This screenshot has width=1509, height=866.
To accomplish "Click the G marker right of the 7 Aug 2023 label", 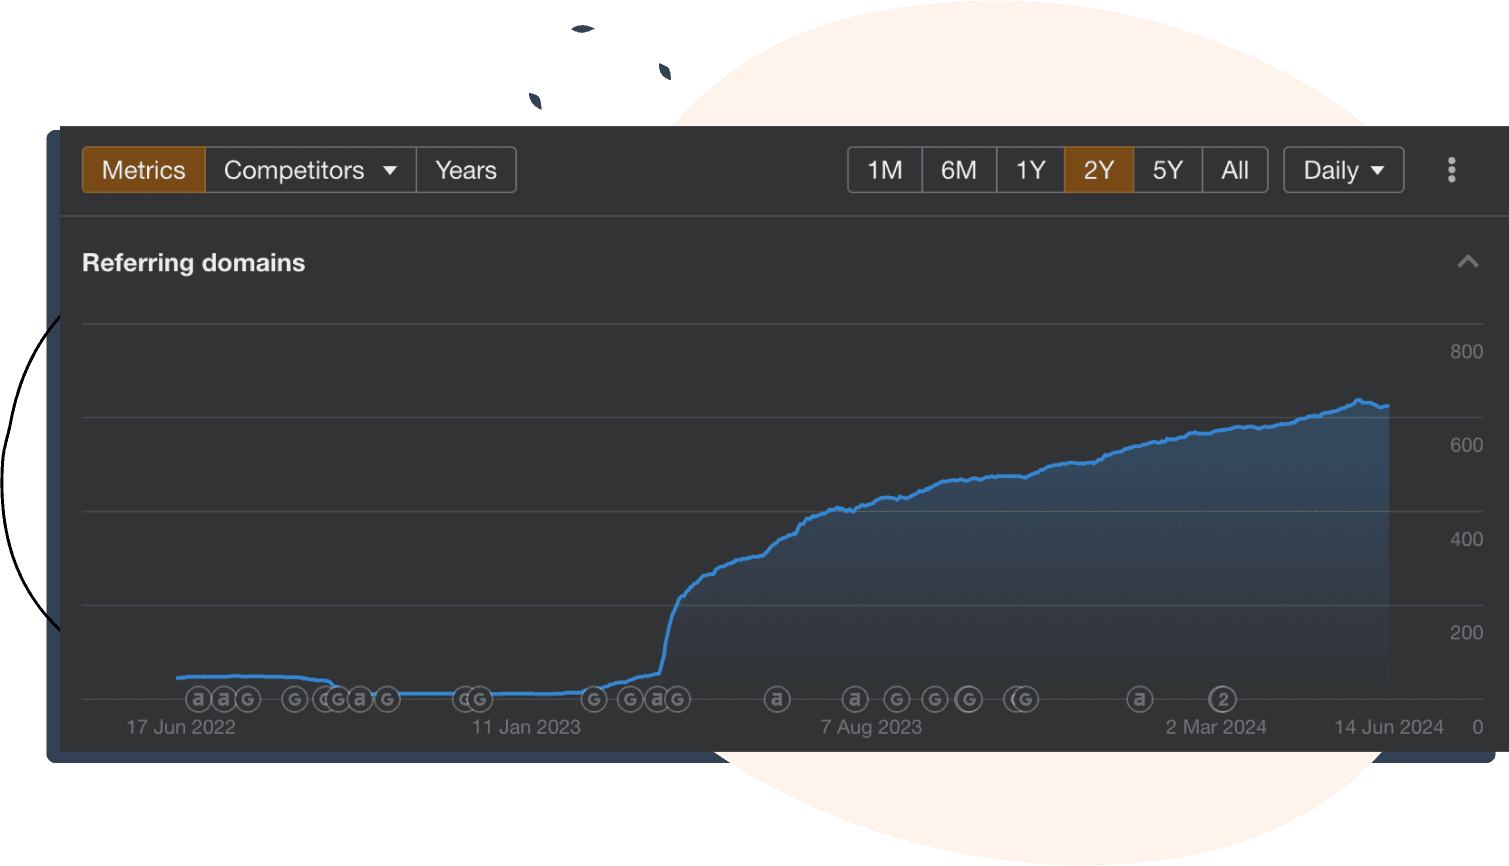I will [897, 699].
